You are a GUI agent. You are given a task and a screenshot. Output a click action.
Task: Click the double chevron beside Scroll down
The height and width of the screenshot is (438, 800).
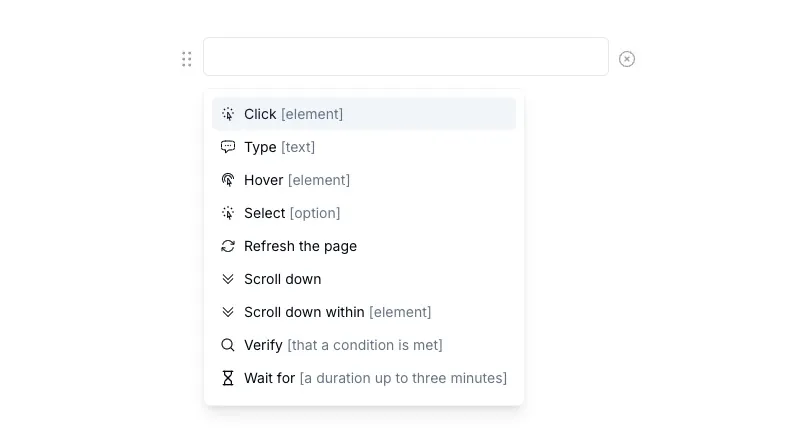pyautogui.click(x=228, y=279)
